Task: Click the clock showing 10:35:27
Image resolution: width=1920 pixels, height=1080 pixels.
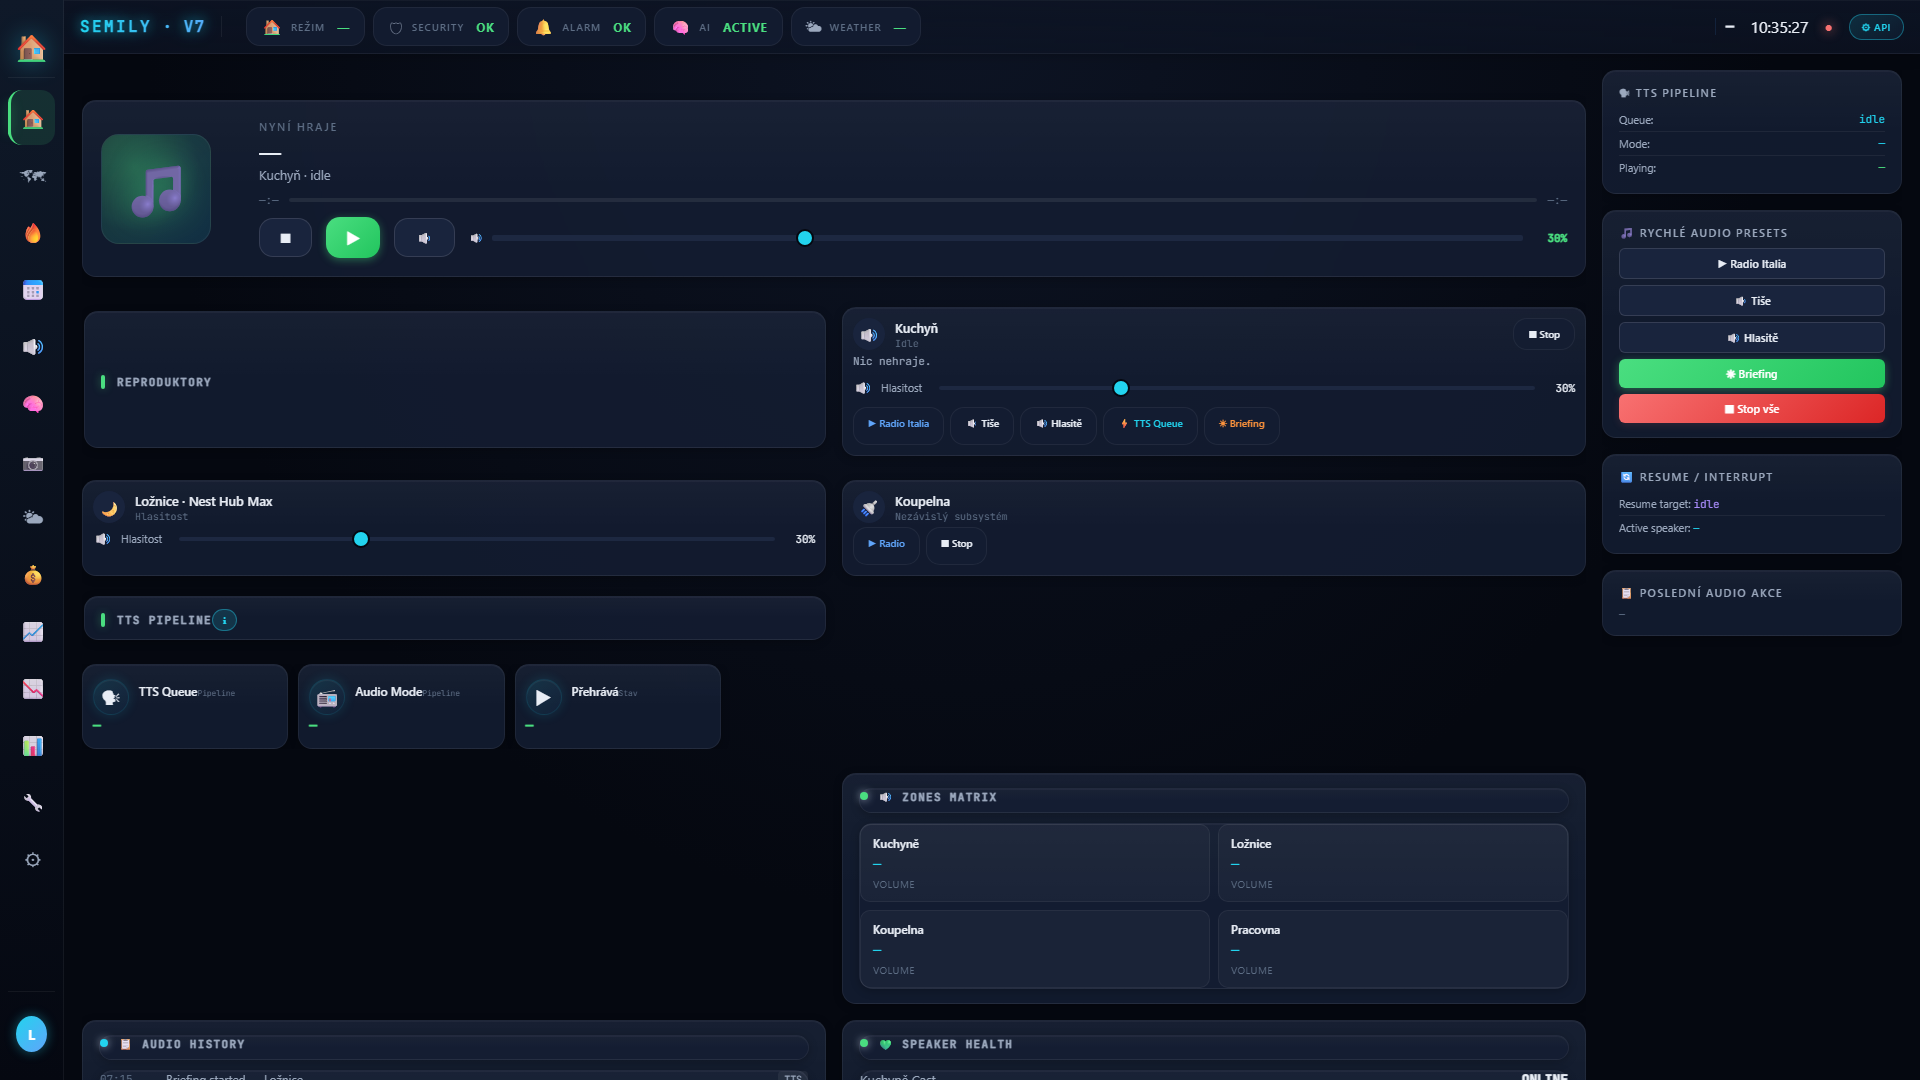Action: pyautogui.click(x=1779, y=27)
